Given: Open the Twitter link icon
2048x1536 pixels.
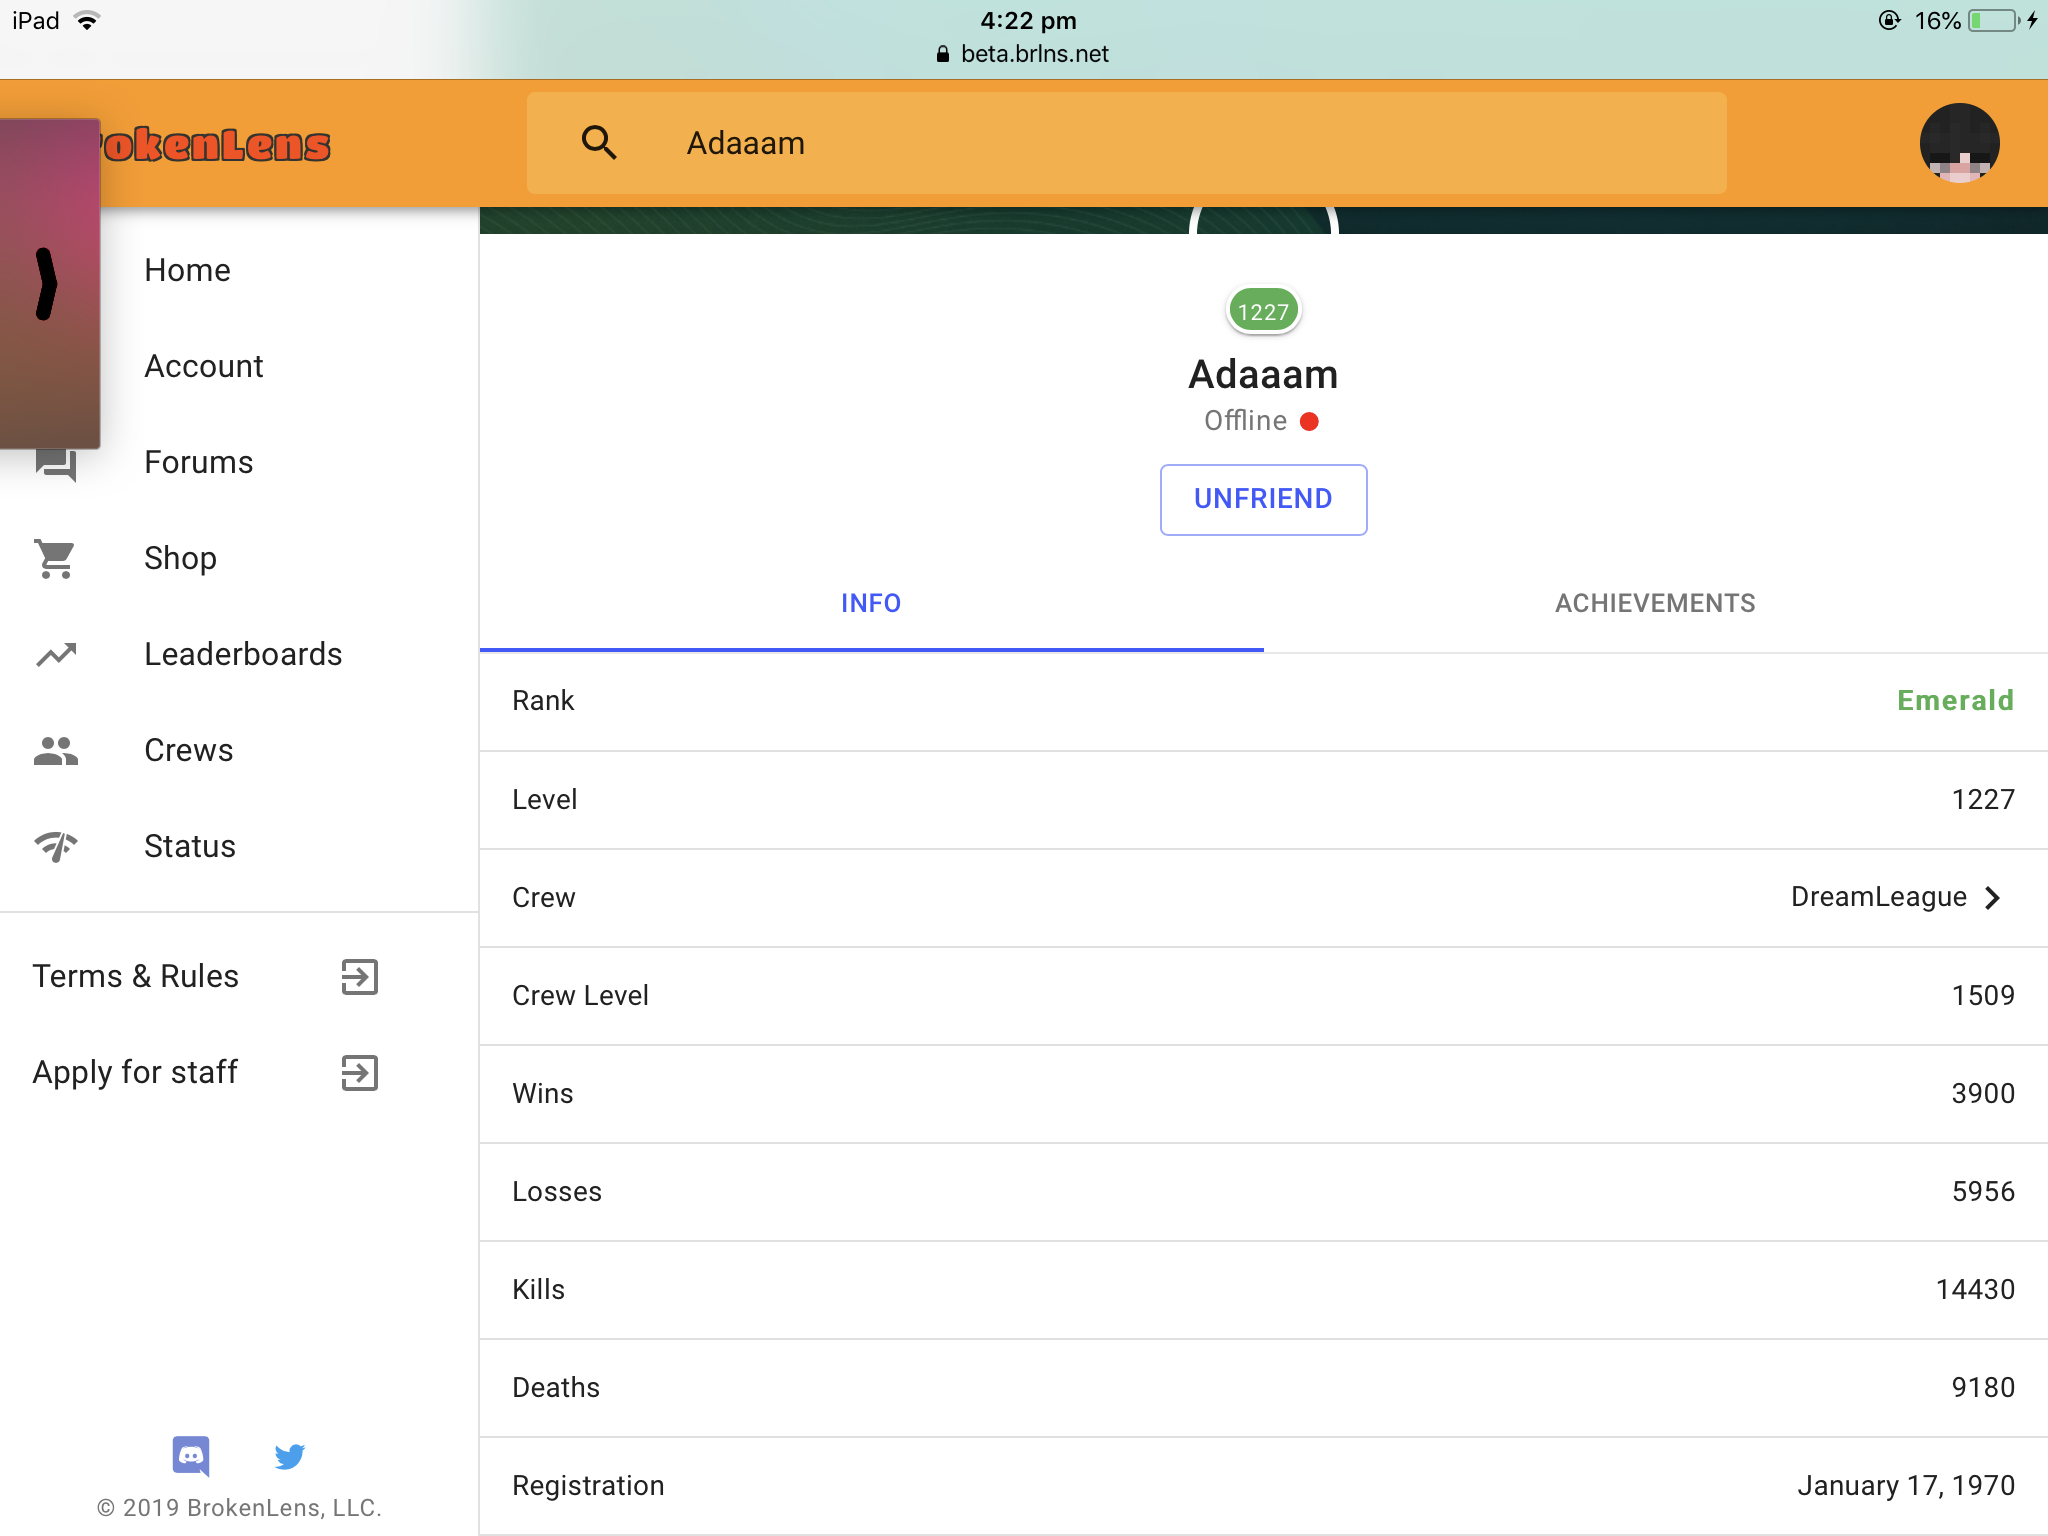Looking at the screenshot, I should tap(290, 1456).
